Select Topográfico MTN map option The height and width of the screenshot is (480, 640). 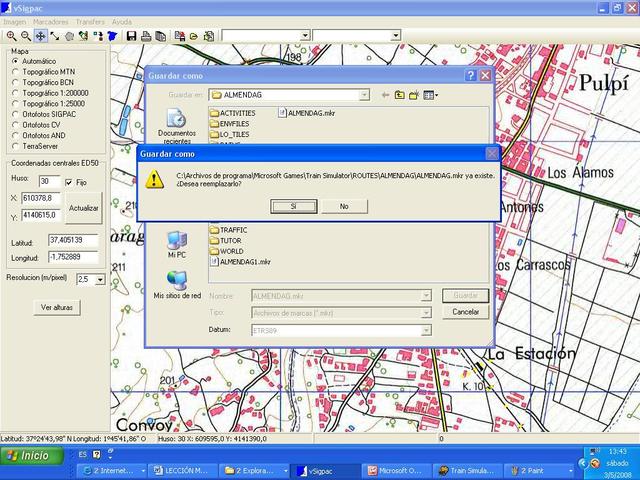coord(15,72)
